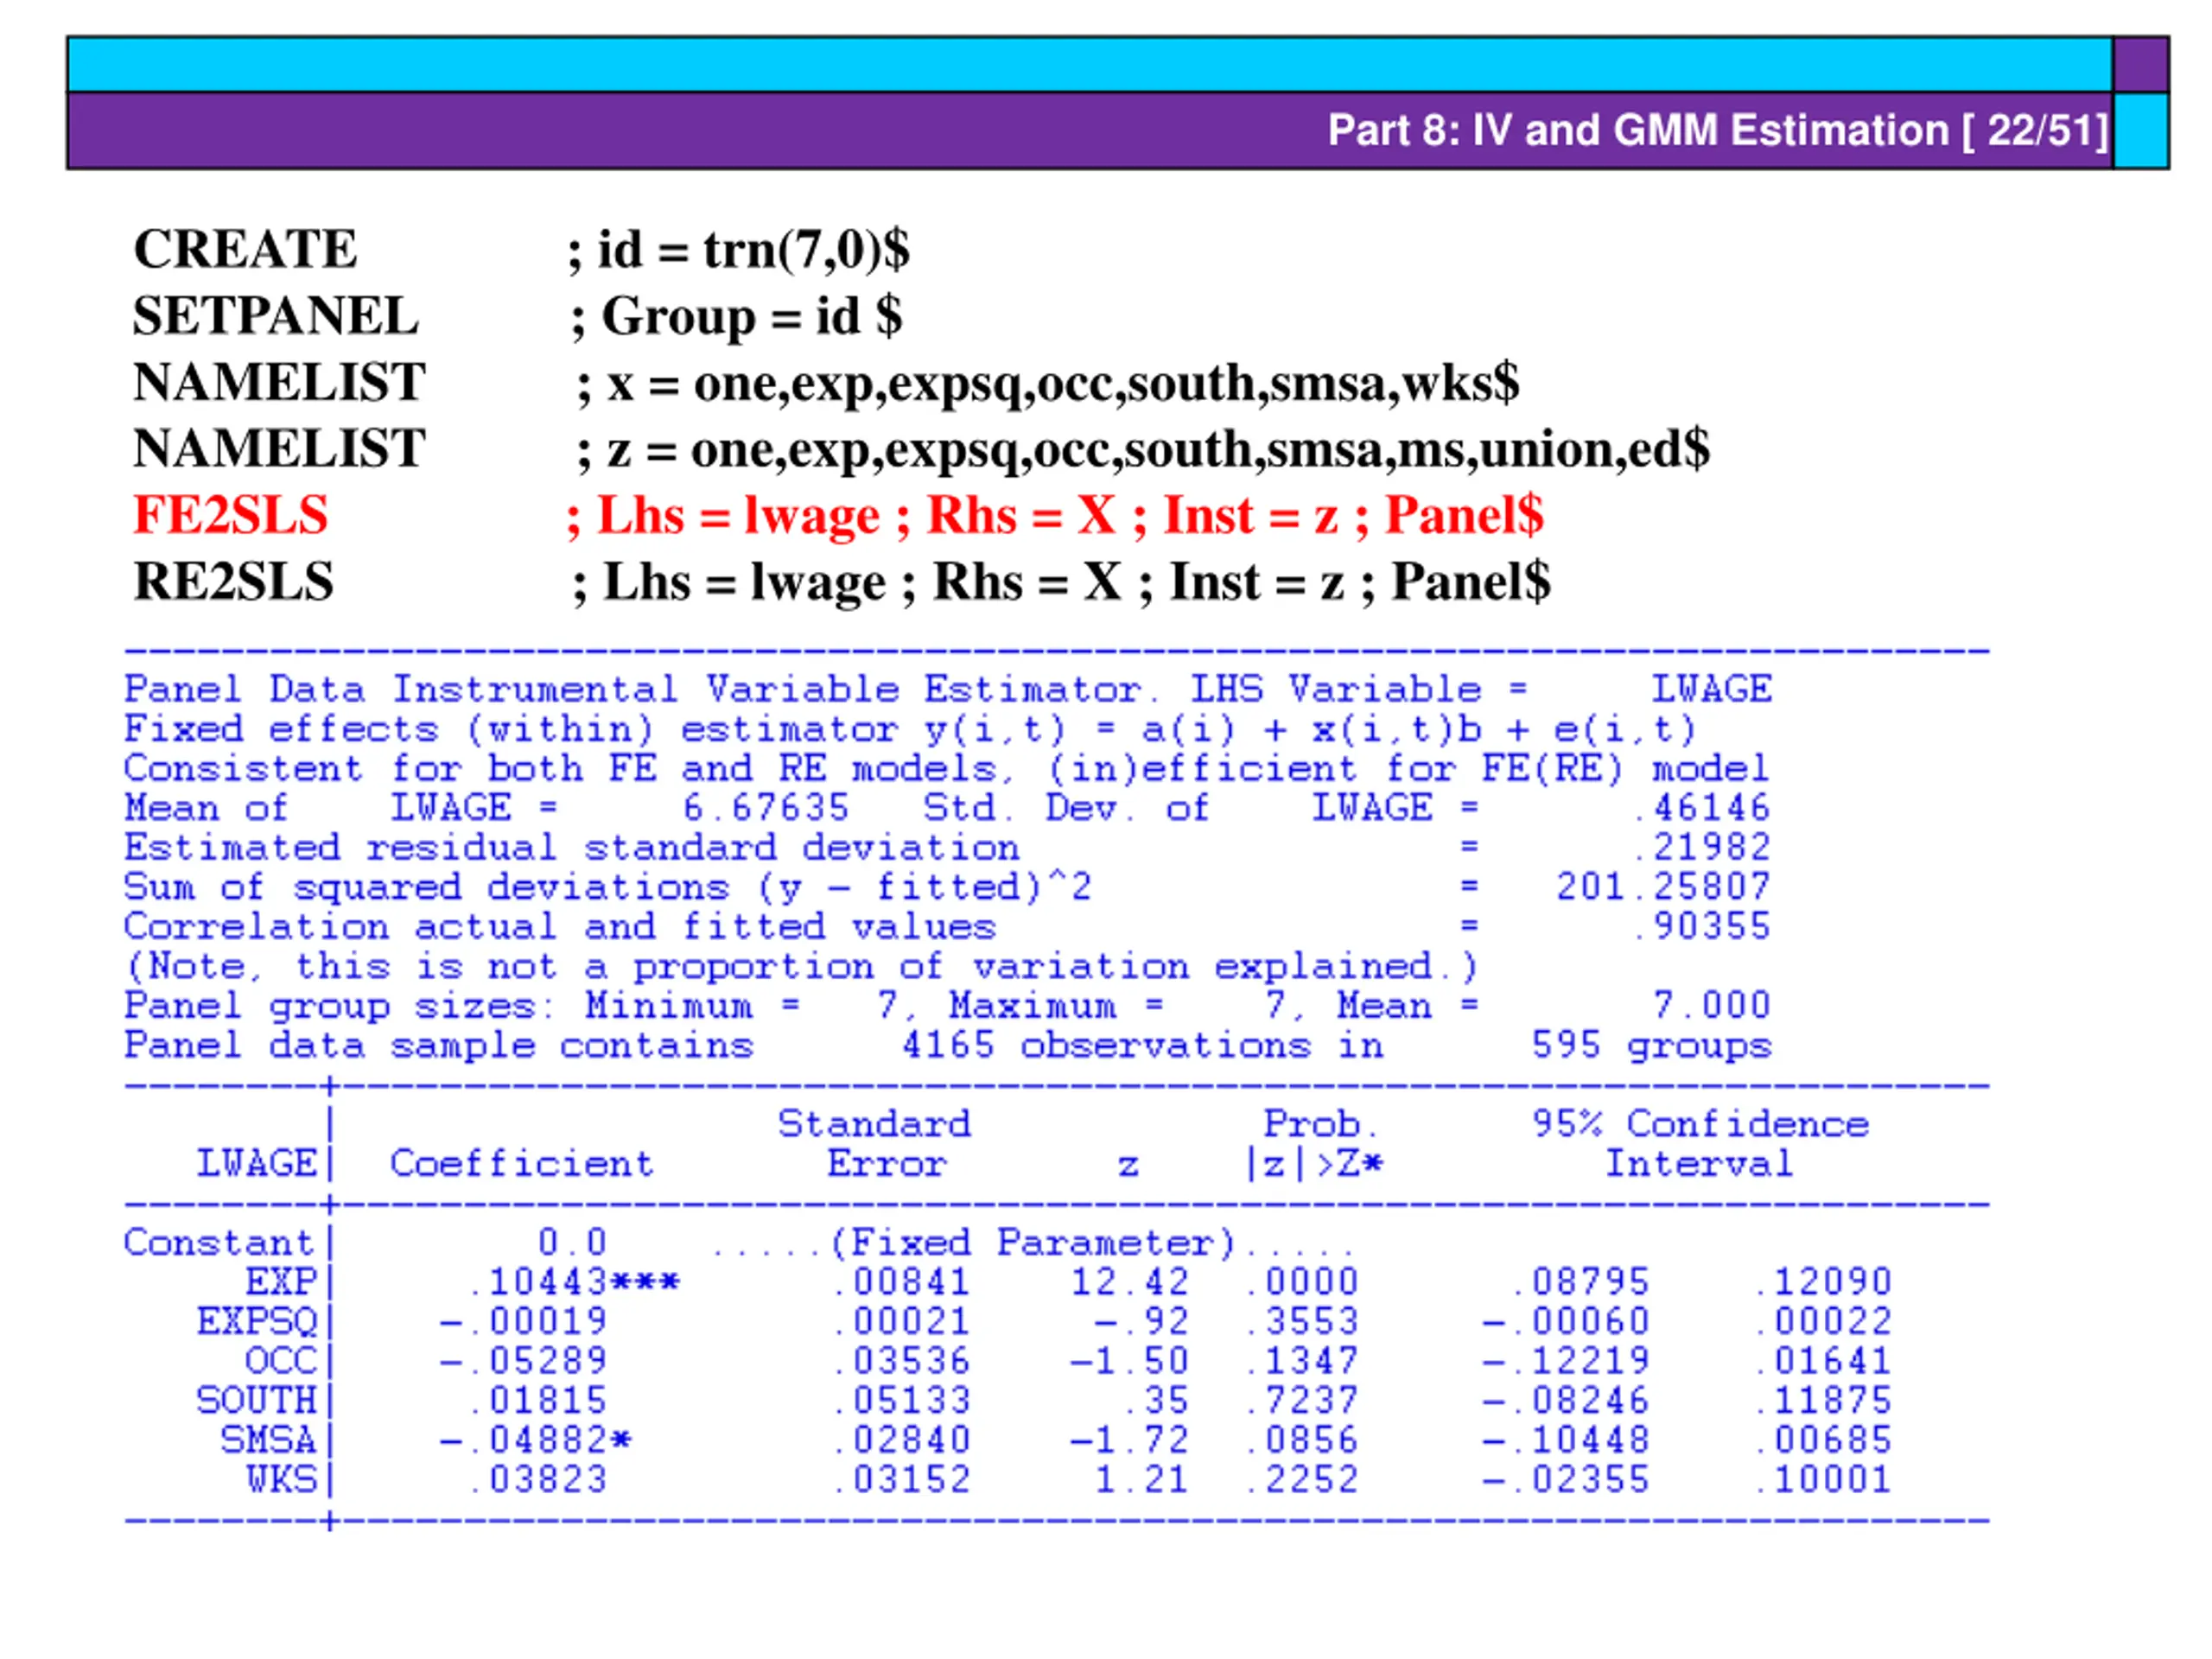Viewport: 2212px width, 1659px height.
Task: Click correlation value .90355
Action: (1702, 927)
